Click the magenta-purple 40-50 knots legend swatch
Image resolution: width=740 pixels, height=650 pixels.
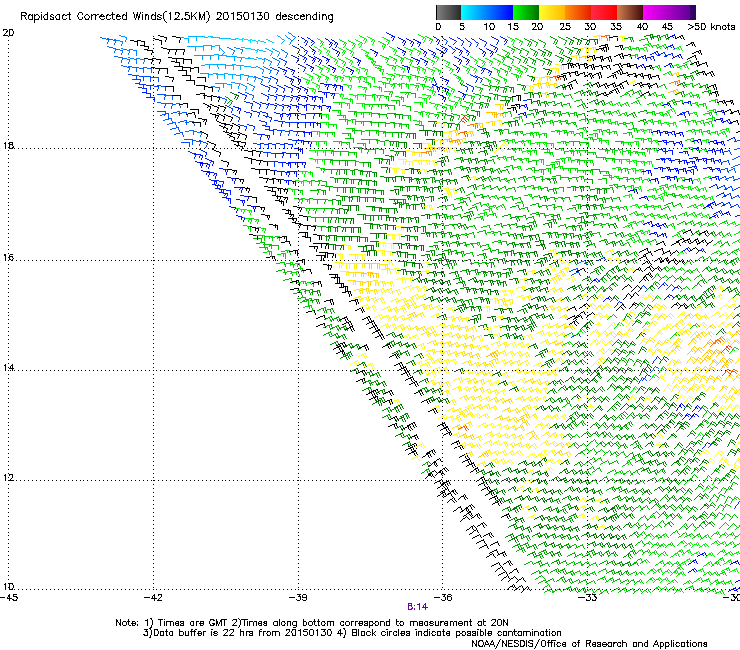[669, 12]
